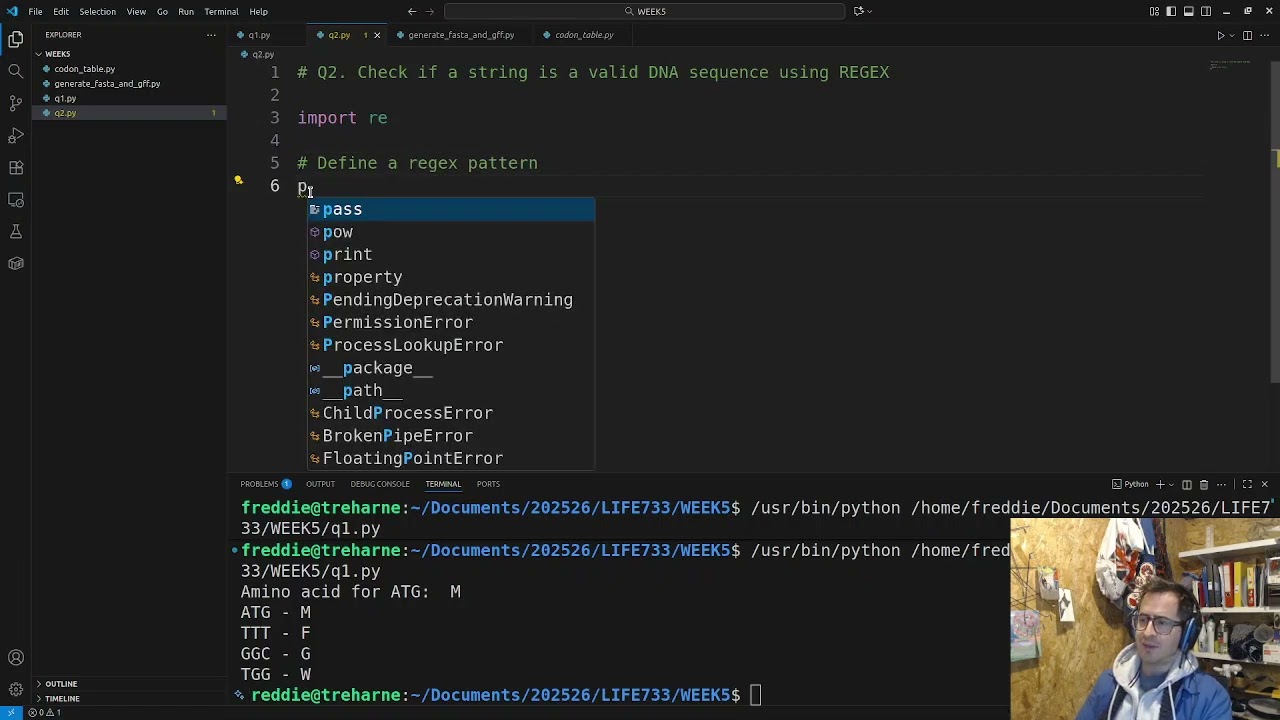Run the Python file with the play button
1280x720 pixels.
[x=1220, y=35]
